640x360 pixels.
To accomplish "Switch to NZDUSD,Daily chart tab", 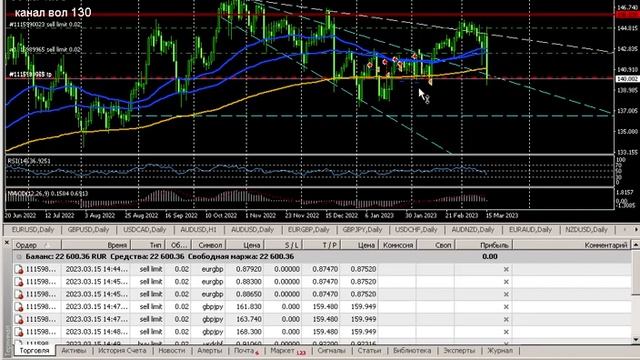I will [587, 230].
